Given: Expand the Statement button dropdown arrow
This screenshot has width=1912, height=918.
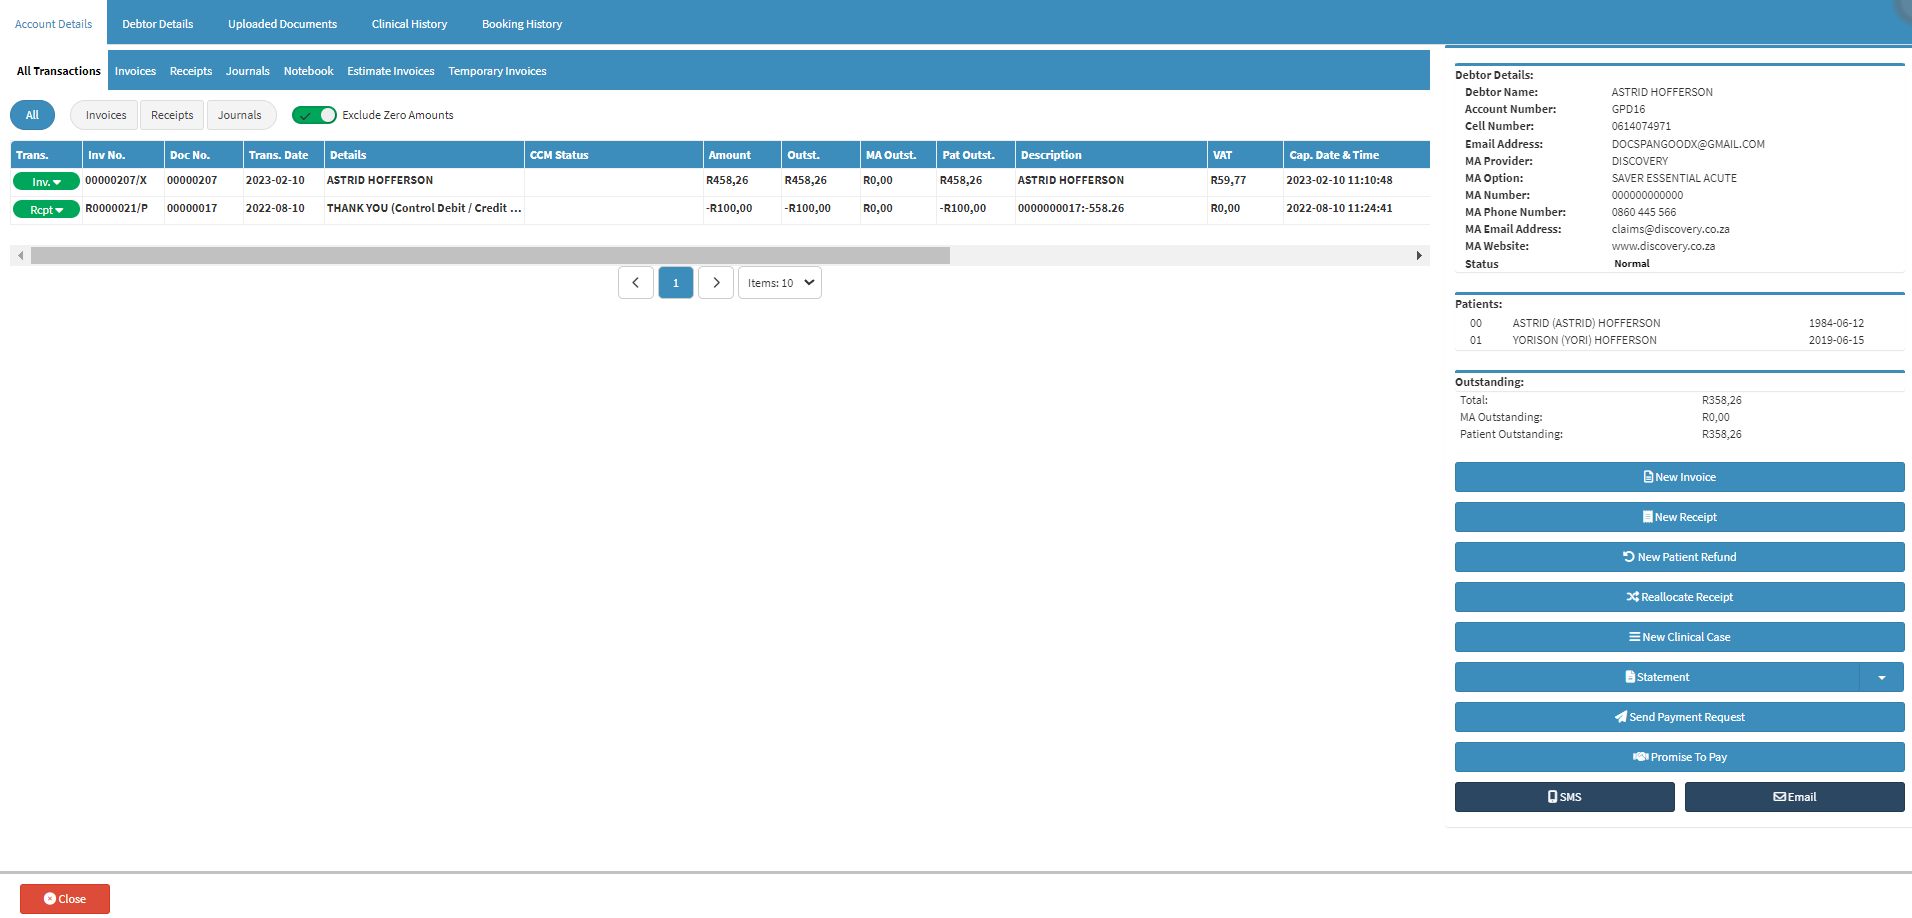Looking at the screenshot, I should 1882,677.
